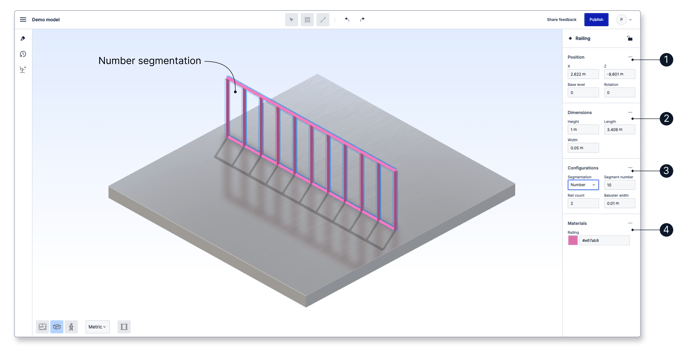Open the pink Railing material swatch
The image size is (688, 362).
click(573, 240)
